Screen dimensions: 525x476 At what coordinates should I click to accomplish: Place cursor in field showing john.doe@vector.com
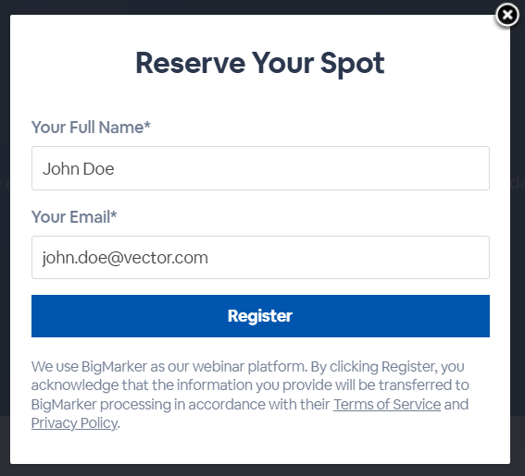click(x=260, y=257)
